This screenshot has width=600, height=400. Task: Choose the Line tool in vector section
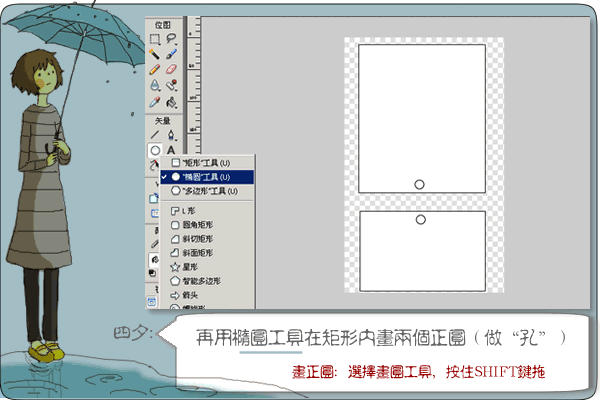coord(155,134)
